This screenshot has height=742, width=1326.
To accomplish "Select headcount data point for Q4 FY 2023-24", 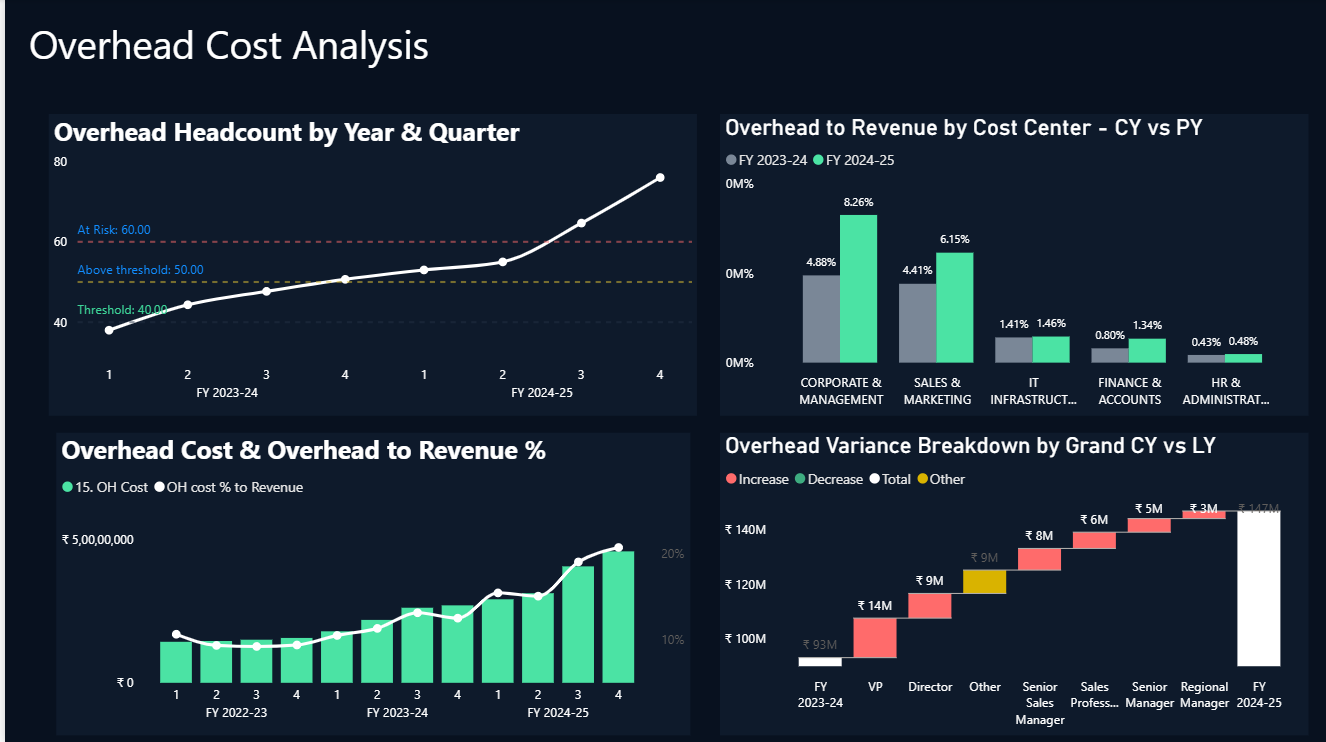I will coord(345,279).
